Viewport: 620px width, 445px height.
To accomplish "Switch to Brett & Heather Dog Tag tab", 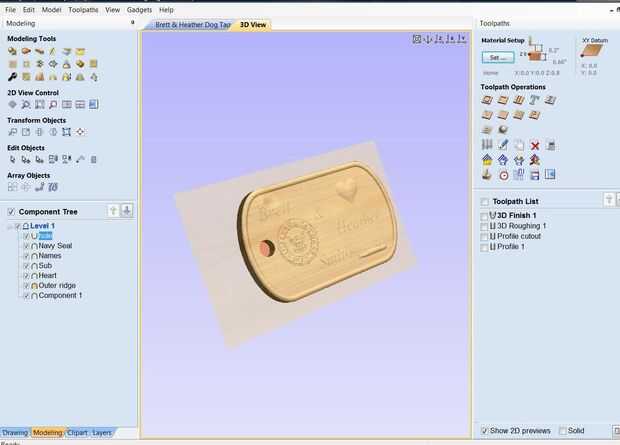I will pyautogui.click(x=193, y=25).
